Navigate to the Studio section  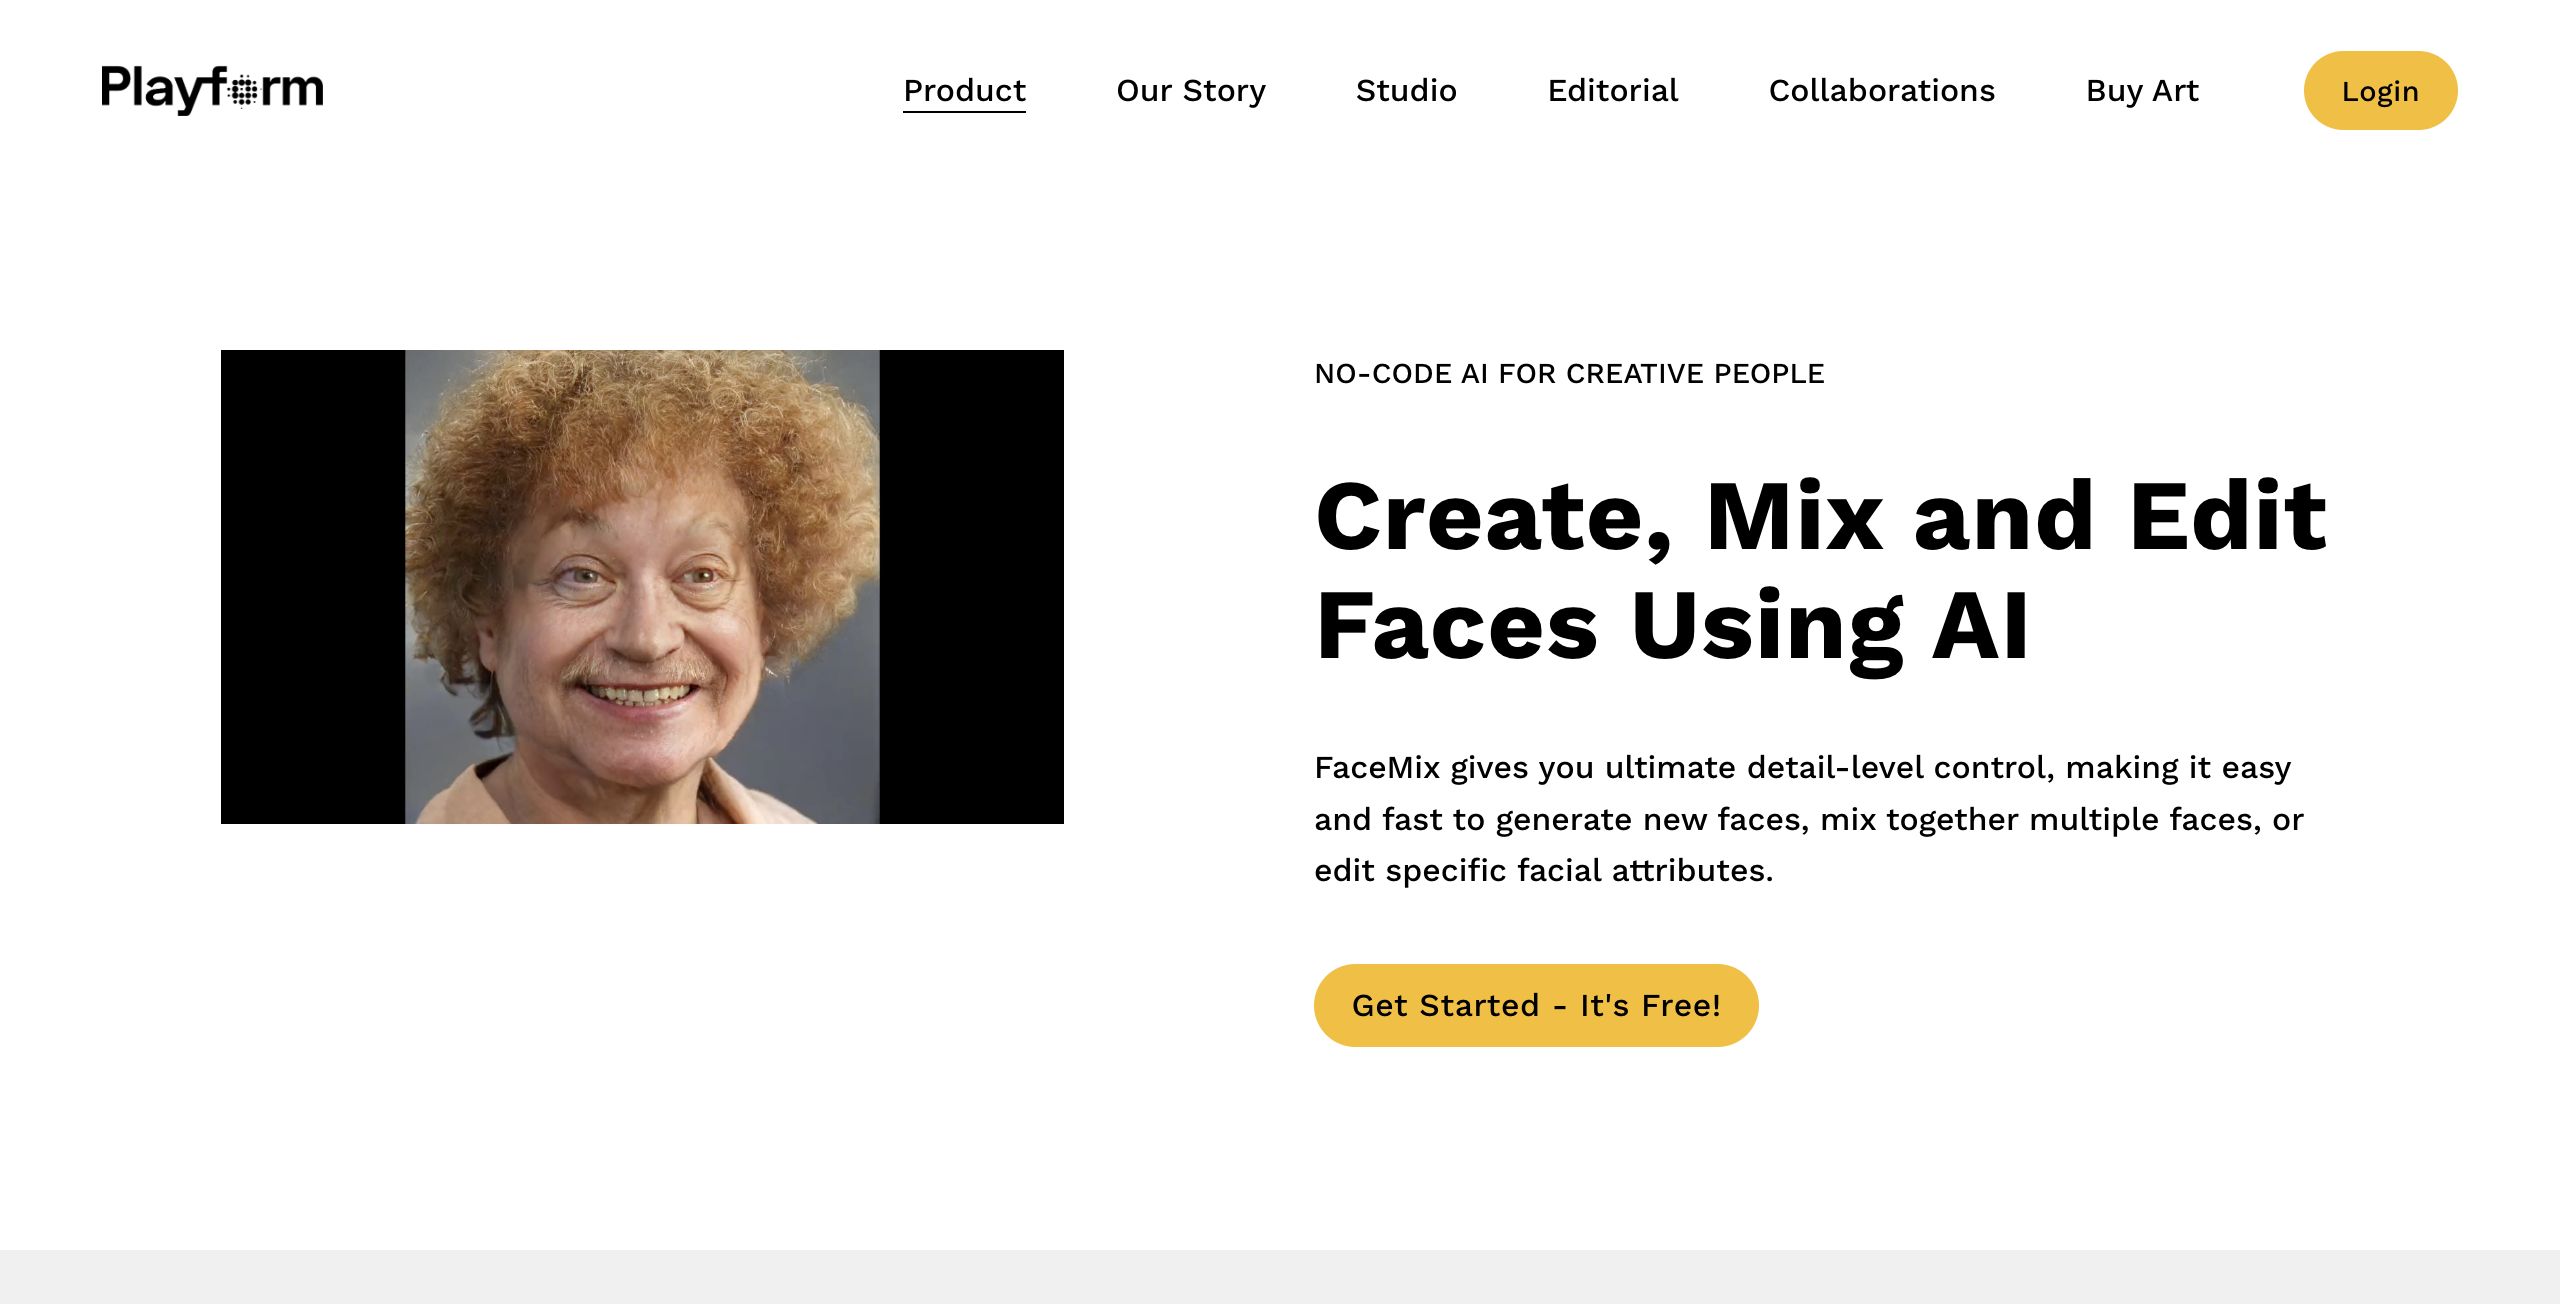tap(1406, 91)
